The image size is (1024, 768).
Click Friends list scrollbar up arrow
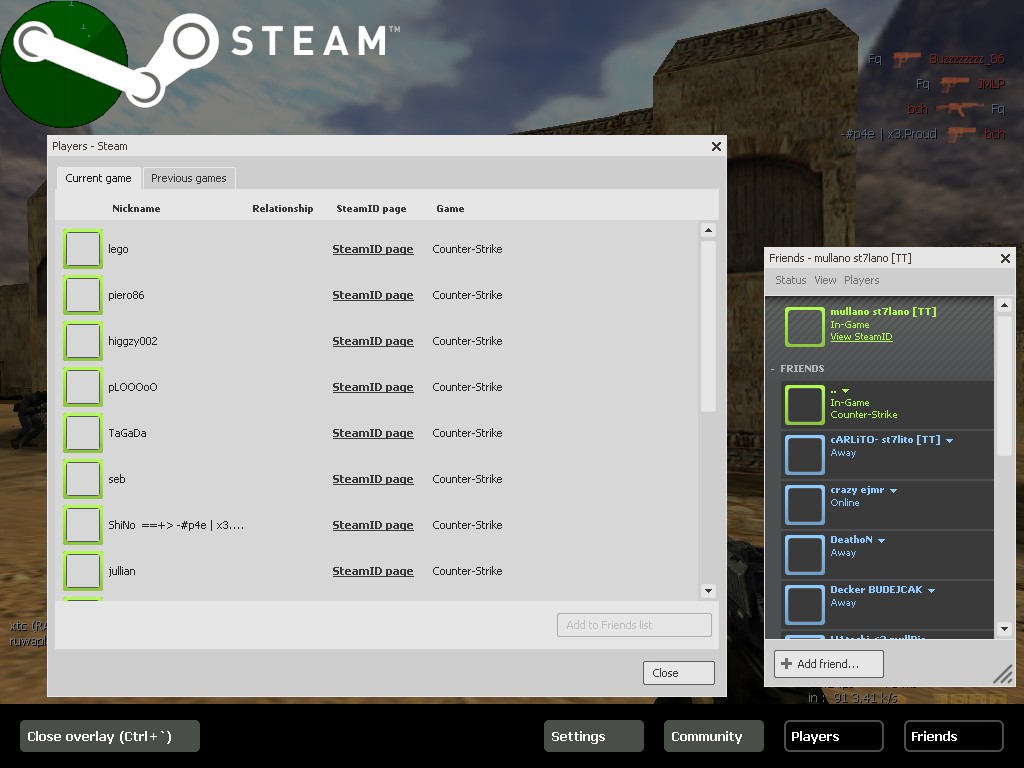tap(1004, 305)
